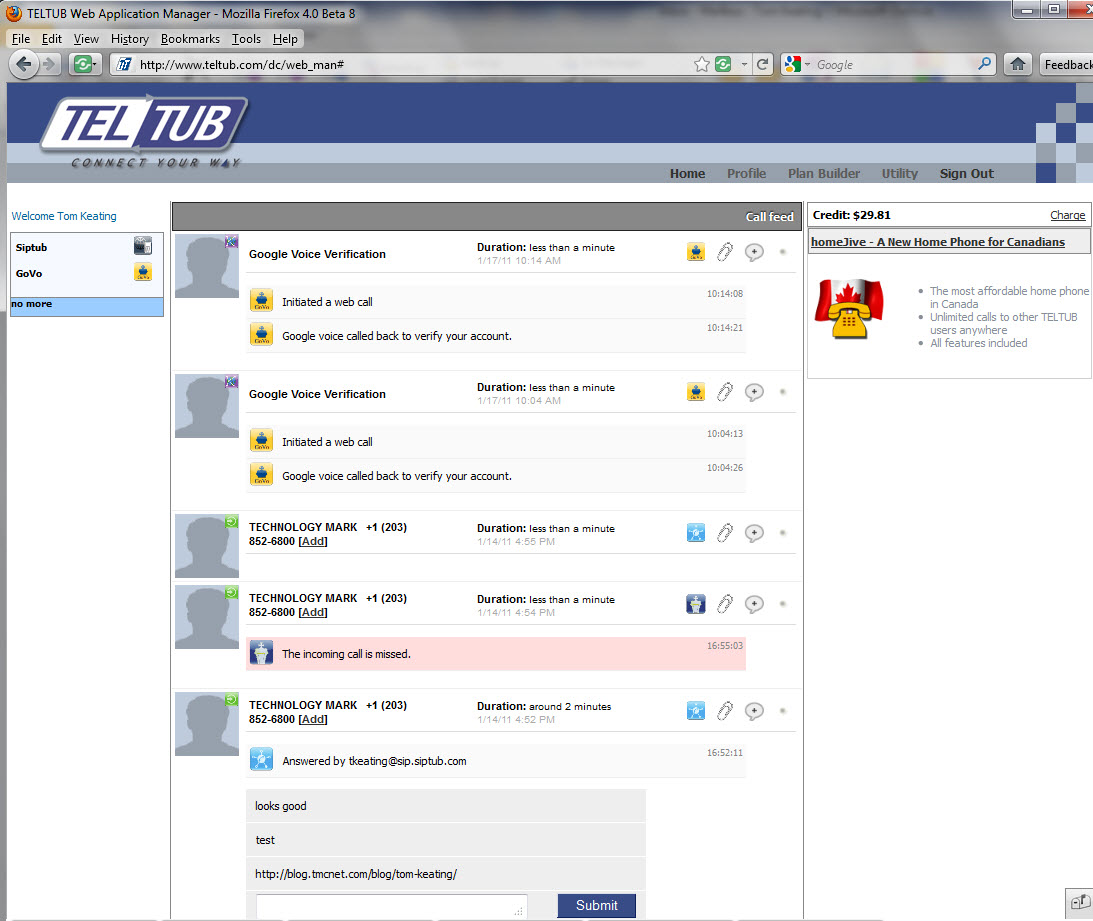
Task: Click the GoVo app icon on the 10:14 AM call
Action: click(x=696, y=252)
